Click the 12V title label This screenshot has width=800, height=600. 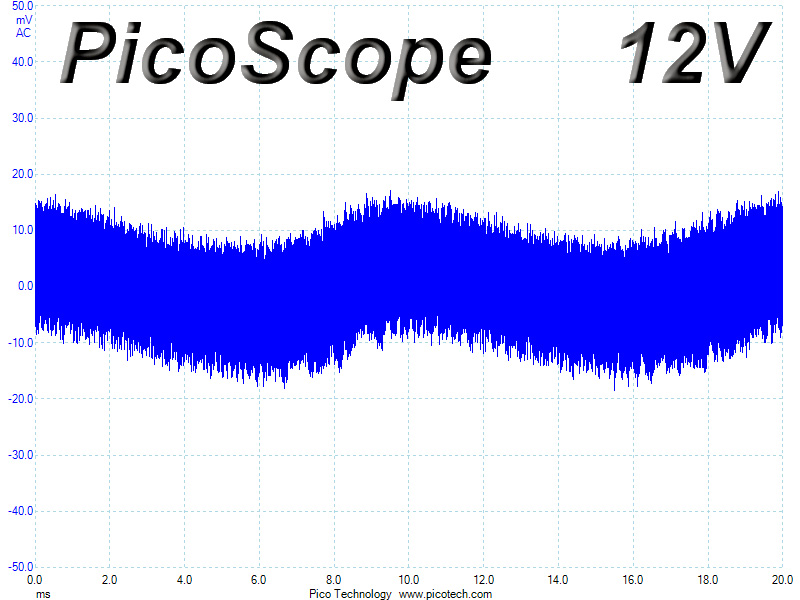694,53
